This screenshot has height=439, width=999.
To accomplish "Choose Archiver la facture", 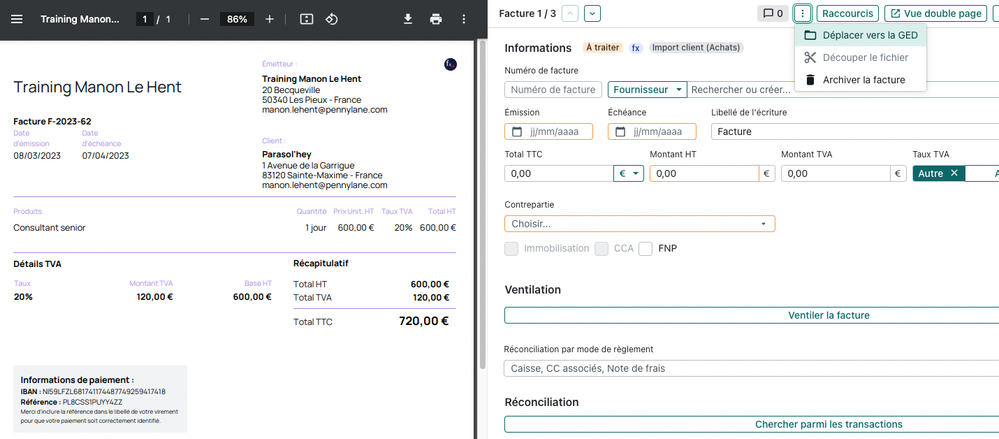I will pyautogui.click(x=863, y=80).
